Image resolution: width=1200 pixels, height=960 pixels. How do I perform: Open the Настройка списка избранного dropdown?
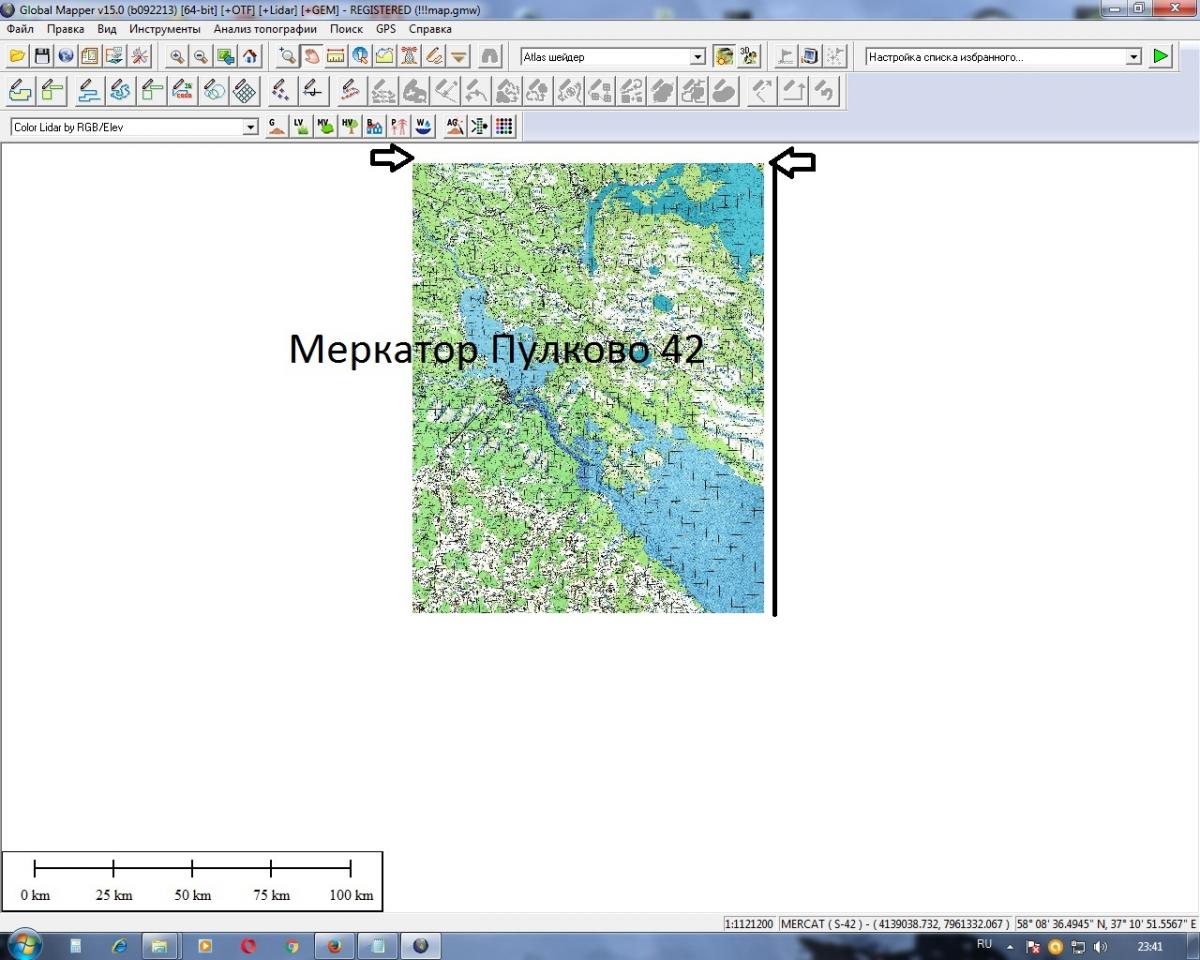pyautogui.click(x=1133, y=57)
